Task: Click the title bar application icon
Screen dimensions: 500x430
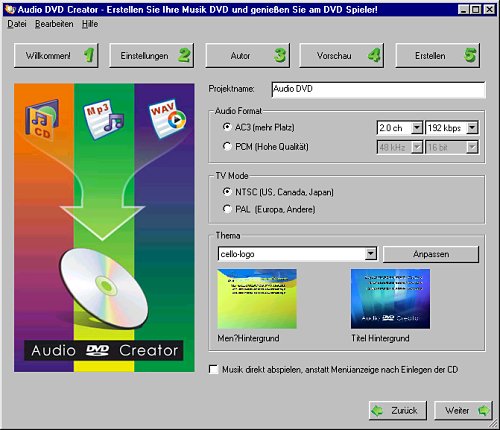Action: click(x=10, y=9)
